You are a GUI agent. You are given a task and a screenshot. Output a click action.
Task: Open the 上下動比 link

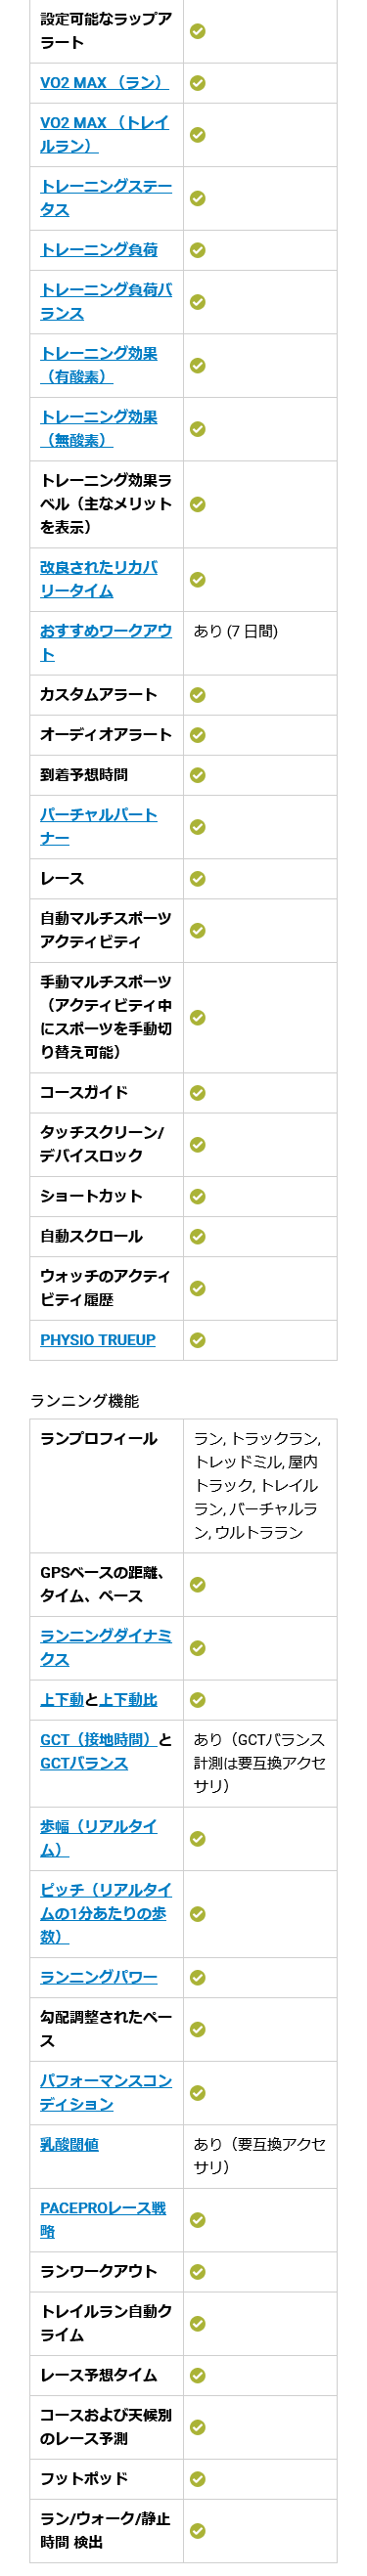pyautogui.click(x=128, y=1700)
